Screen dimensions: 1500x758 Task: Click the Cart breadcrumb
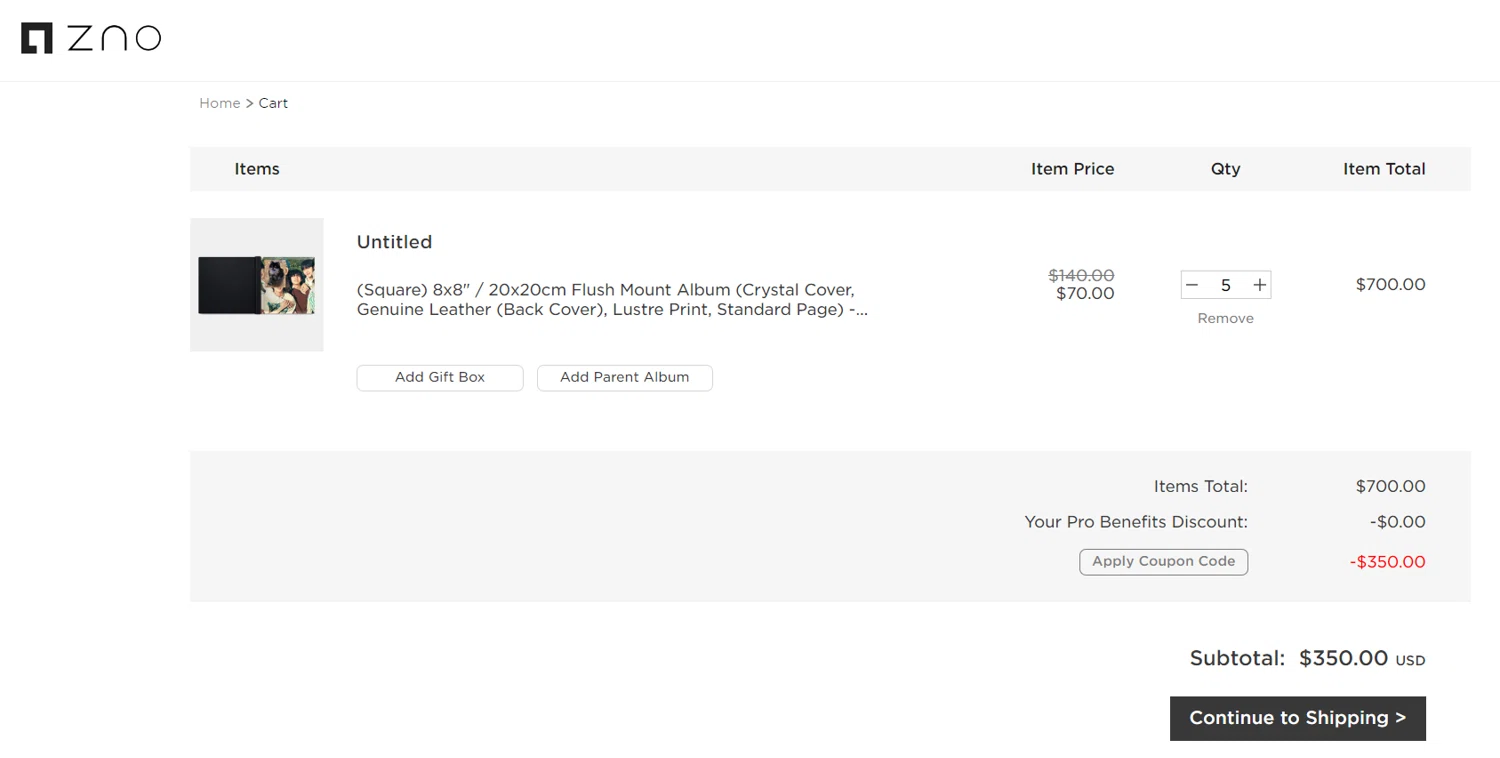click(273, 103)
